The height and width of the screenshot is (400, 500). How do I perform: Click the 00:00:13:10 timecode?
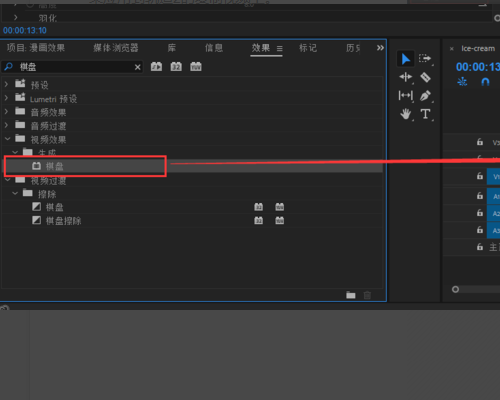(25, 31)
